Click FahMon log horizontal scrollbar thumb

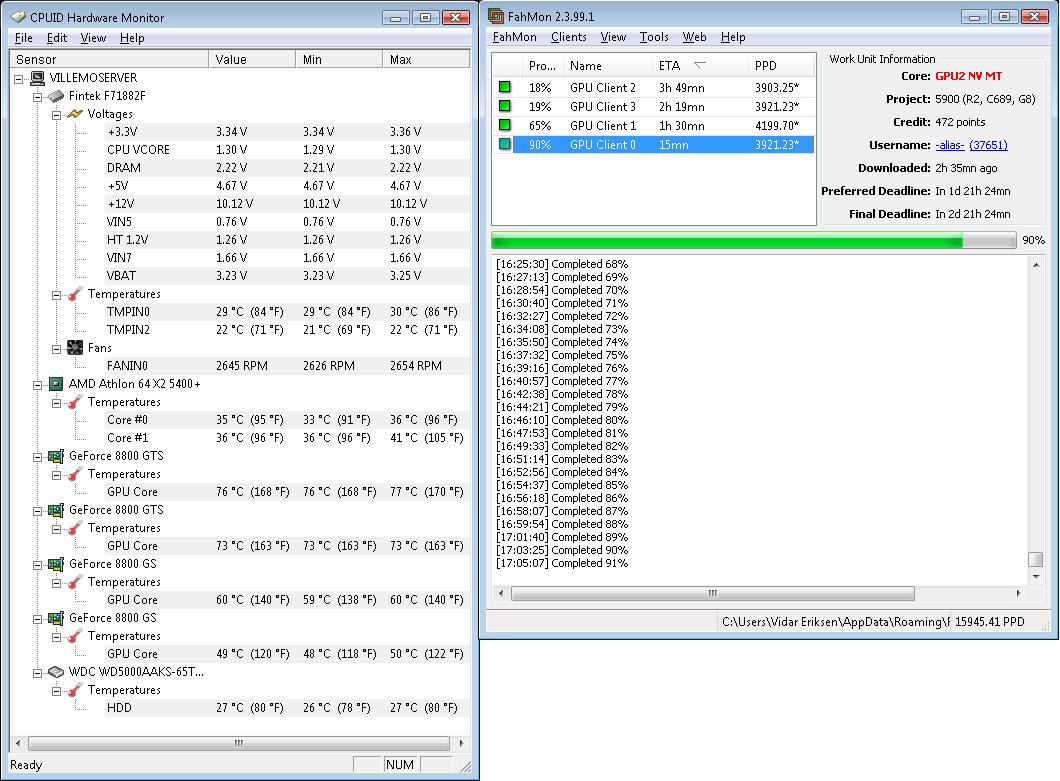tap(713, 593)
